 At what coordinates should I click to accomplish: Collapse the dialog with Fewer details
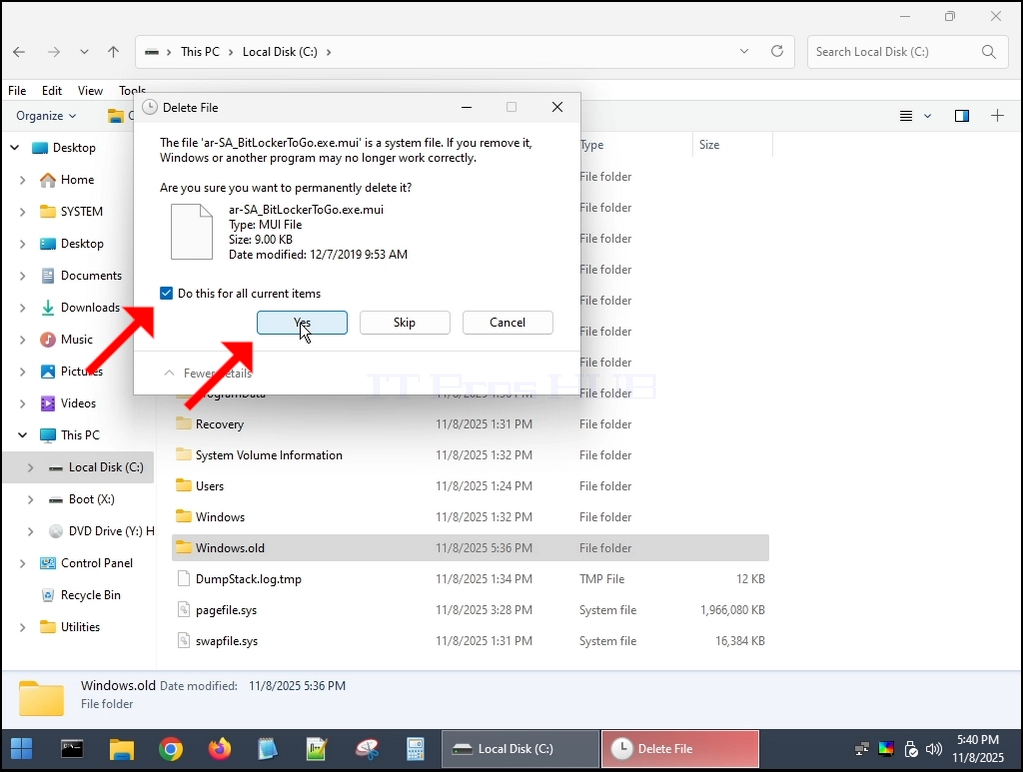[x=207, y=373]
